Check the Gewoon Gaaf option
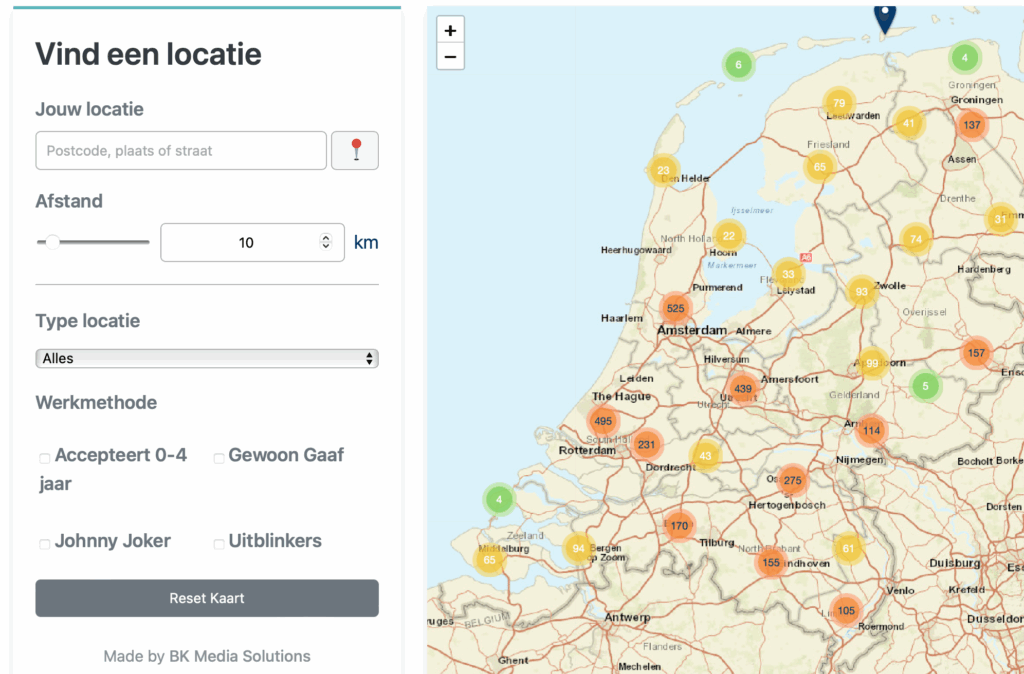 coord(219,458)
